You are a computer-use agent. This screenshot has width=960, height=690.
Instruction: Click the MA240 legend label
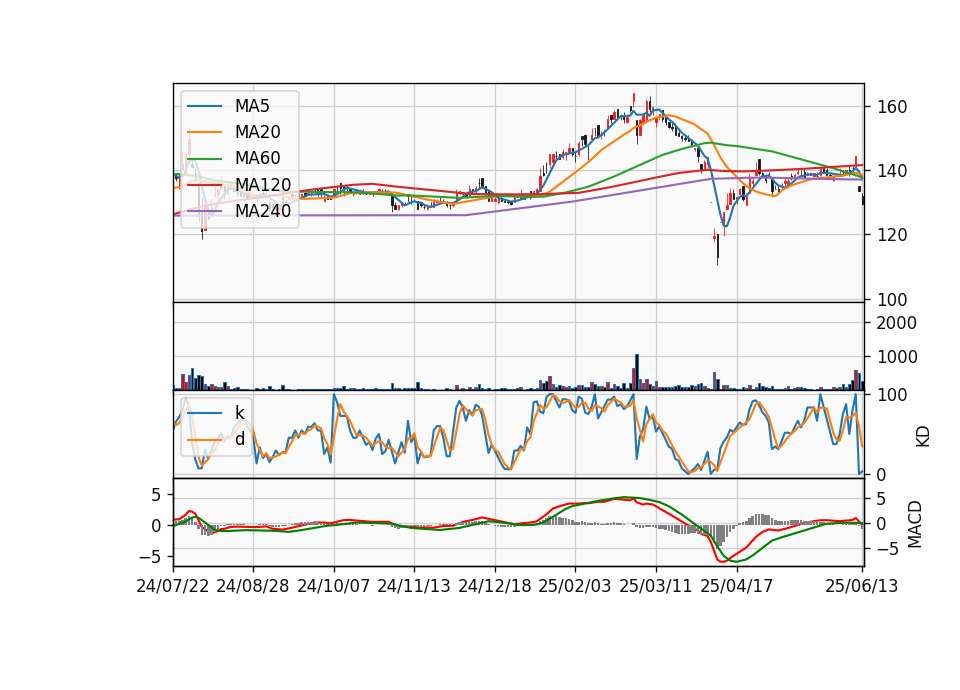coord(263,211)
